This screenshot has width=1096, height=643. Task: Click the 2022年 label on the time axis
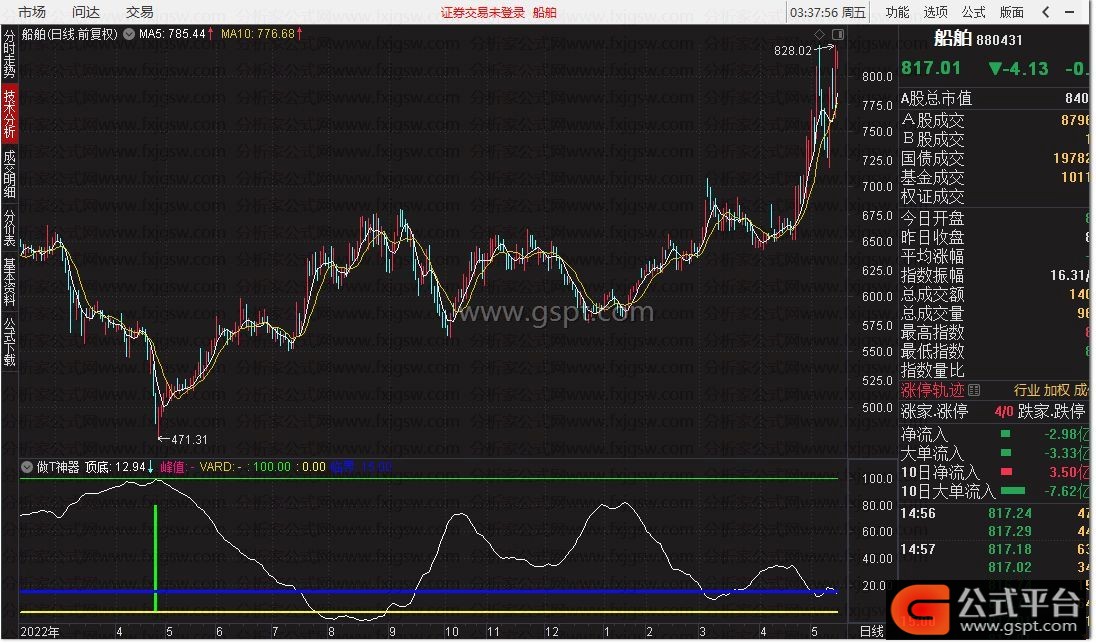[40, 631]
